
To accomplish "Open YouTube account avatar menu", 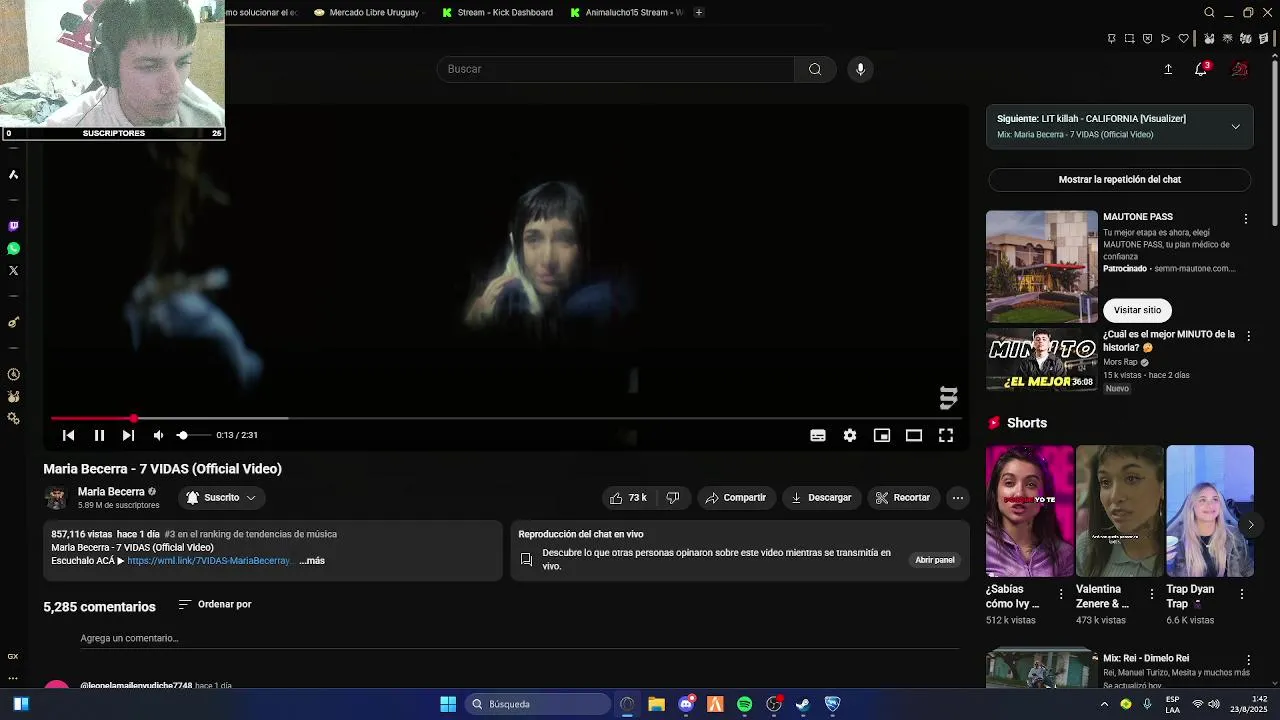I will [x=1240, y=69].
